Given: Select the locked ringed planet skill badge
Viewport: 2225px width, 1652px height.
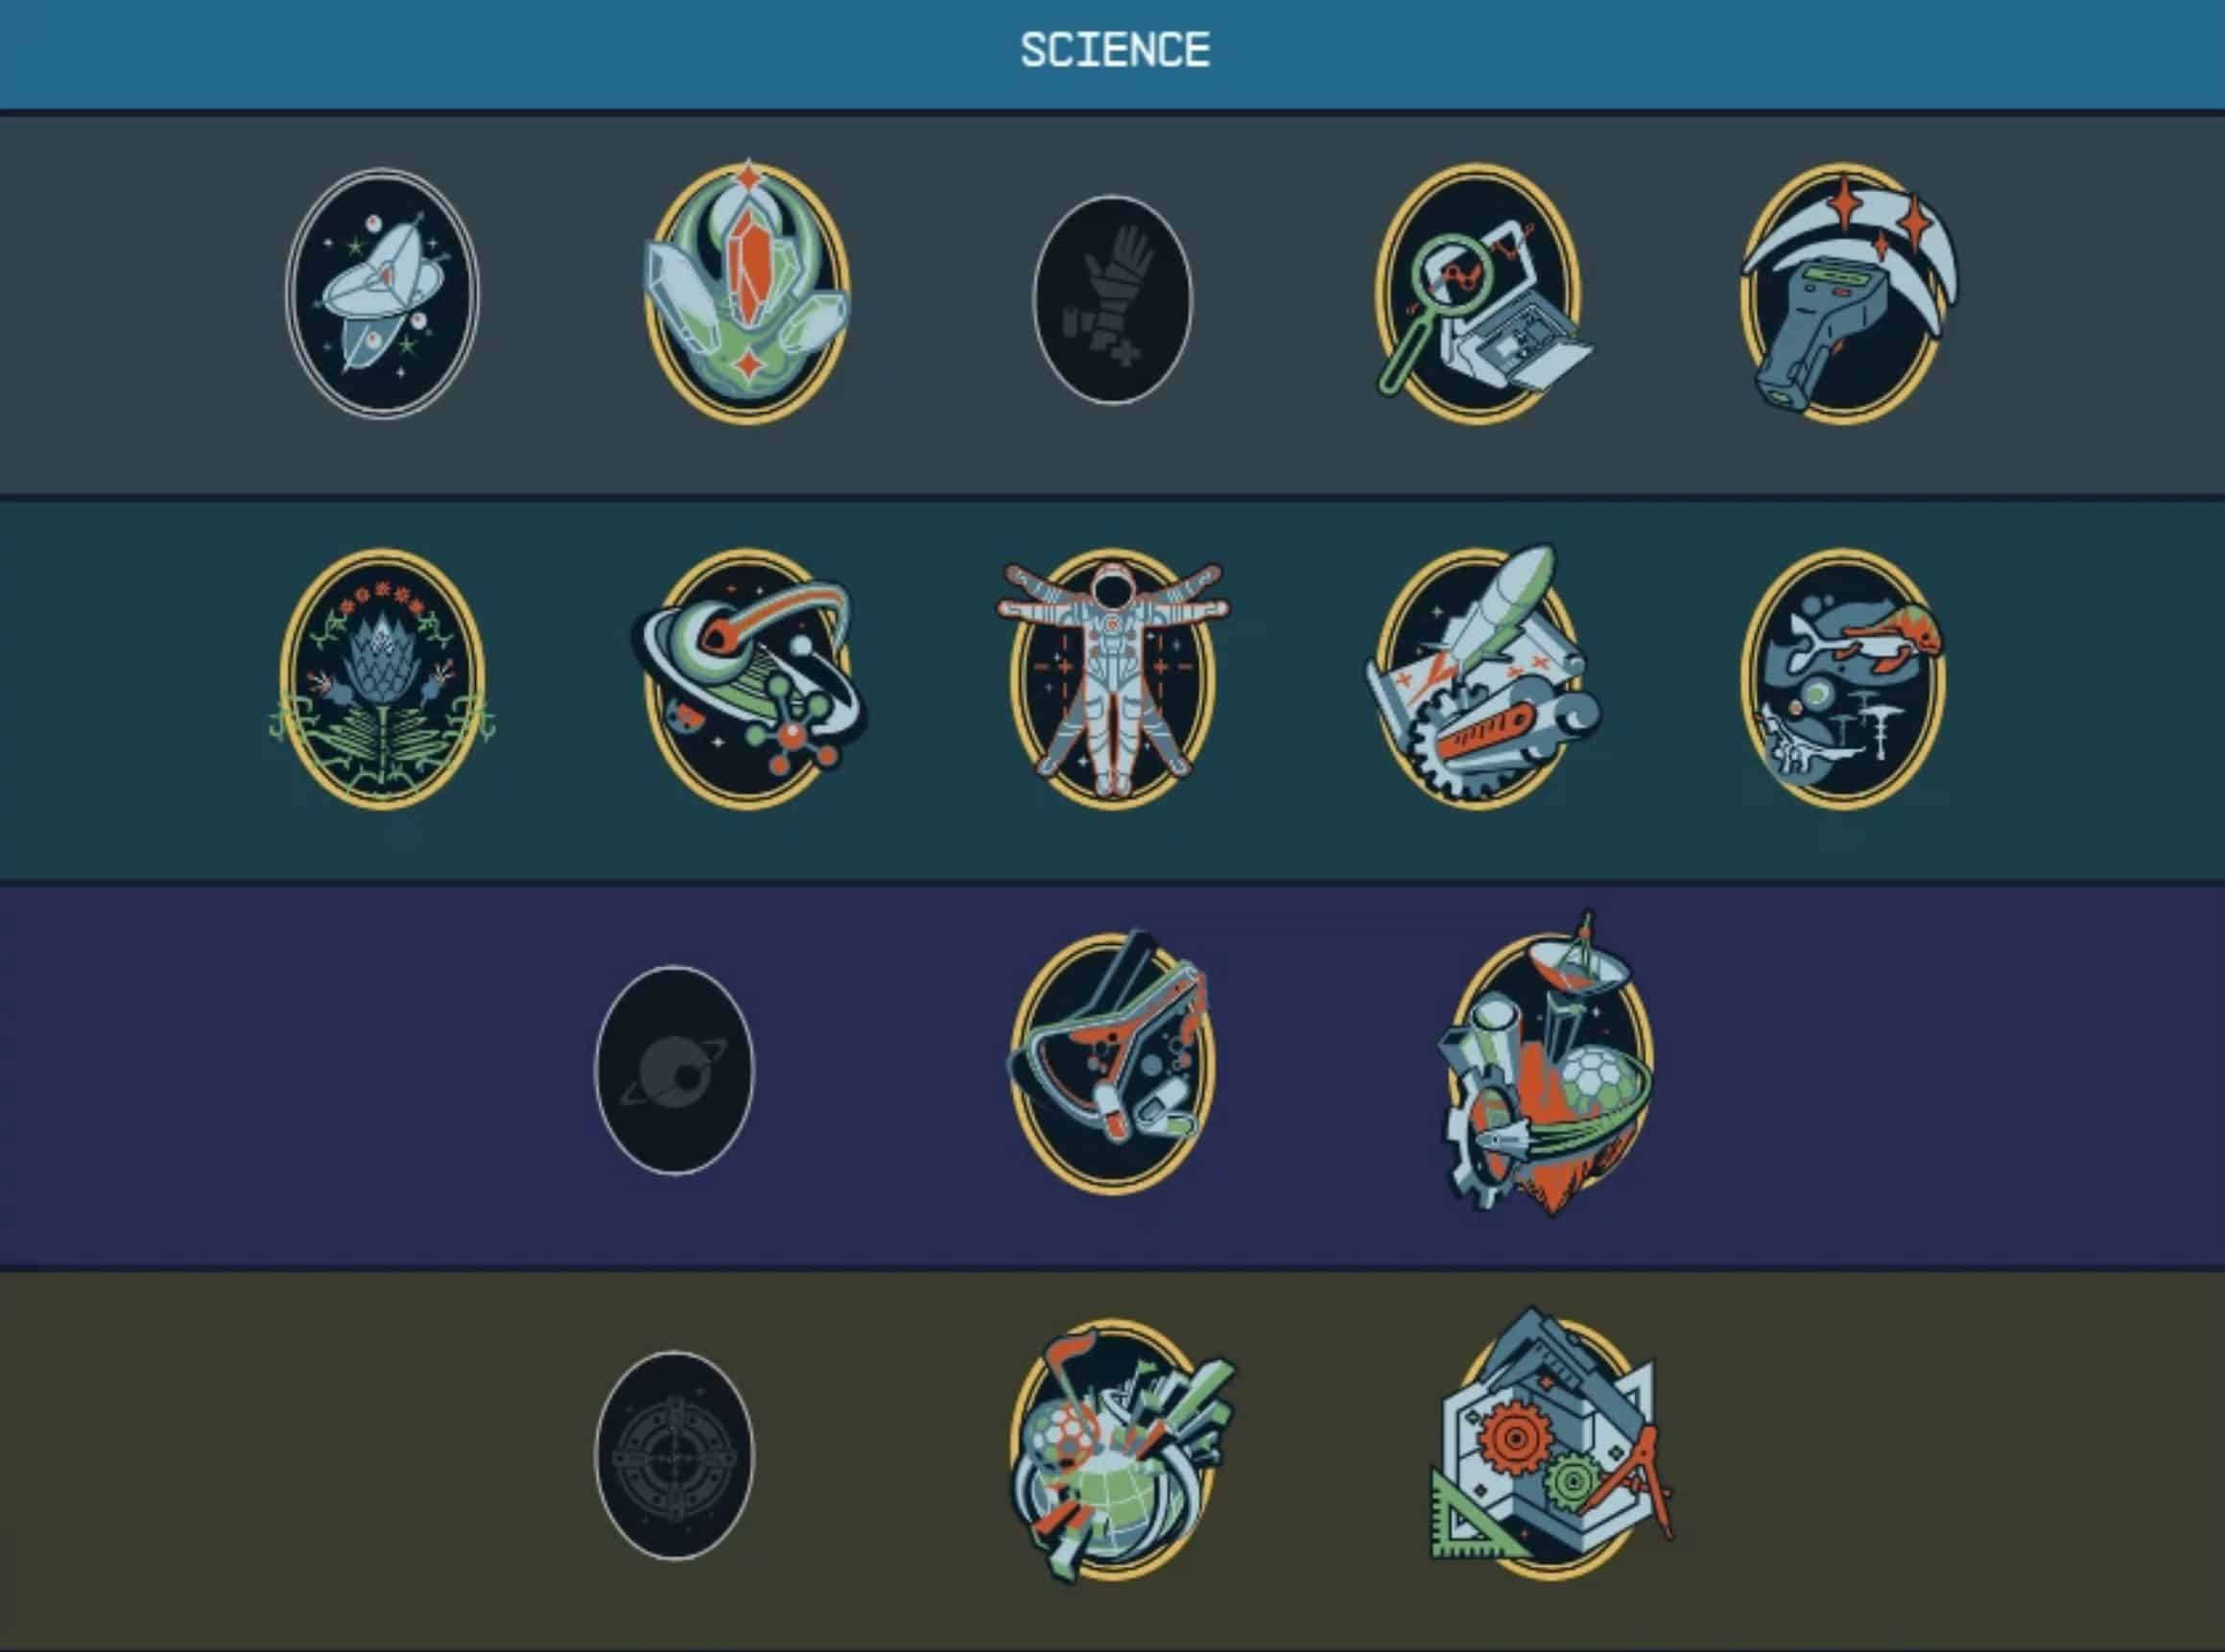Looking at the screenshot, I should coord(674,1070).
